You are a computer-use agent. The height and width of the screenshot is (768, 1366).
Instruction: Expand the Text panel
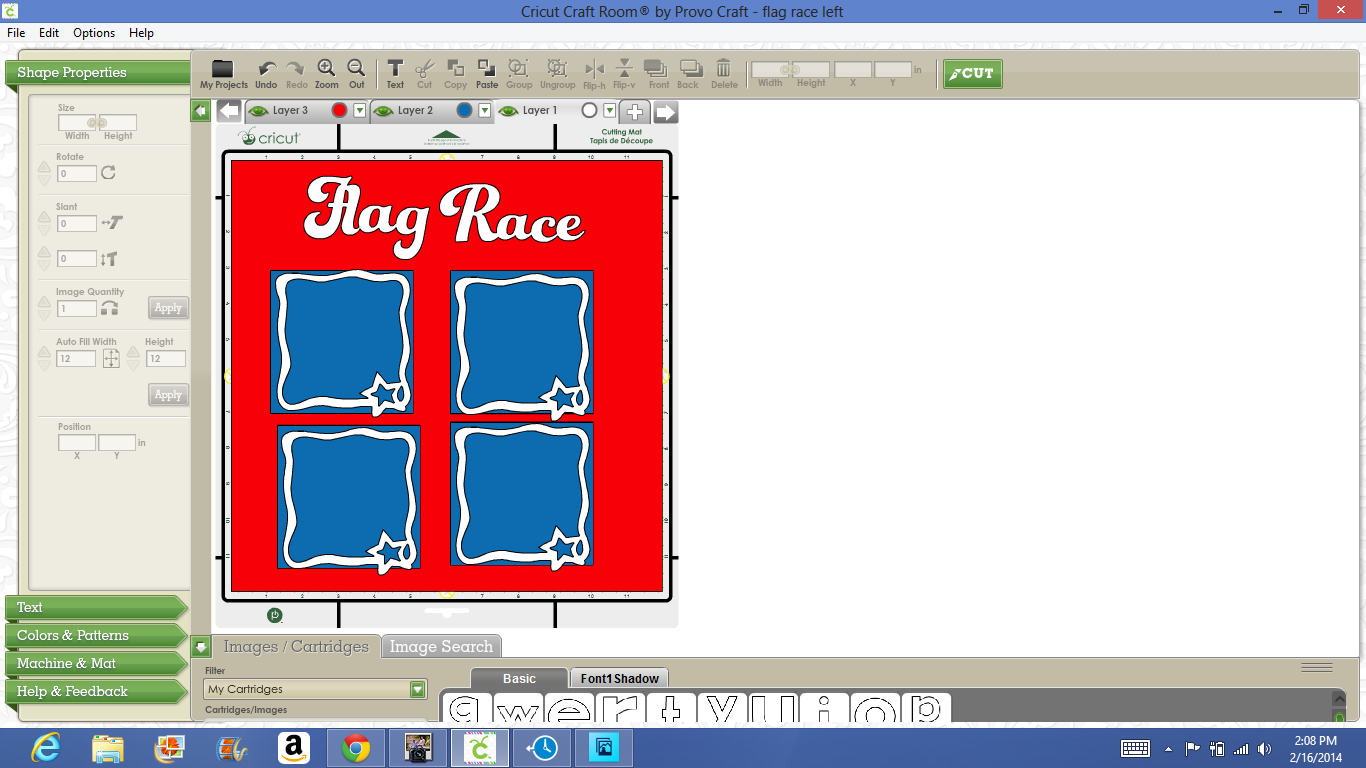[x=97, y=607]
